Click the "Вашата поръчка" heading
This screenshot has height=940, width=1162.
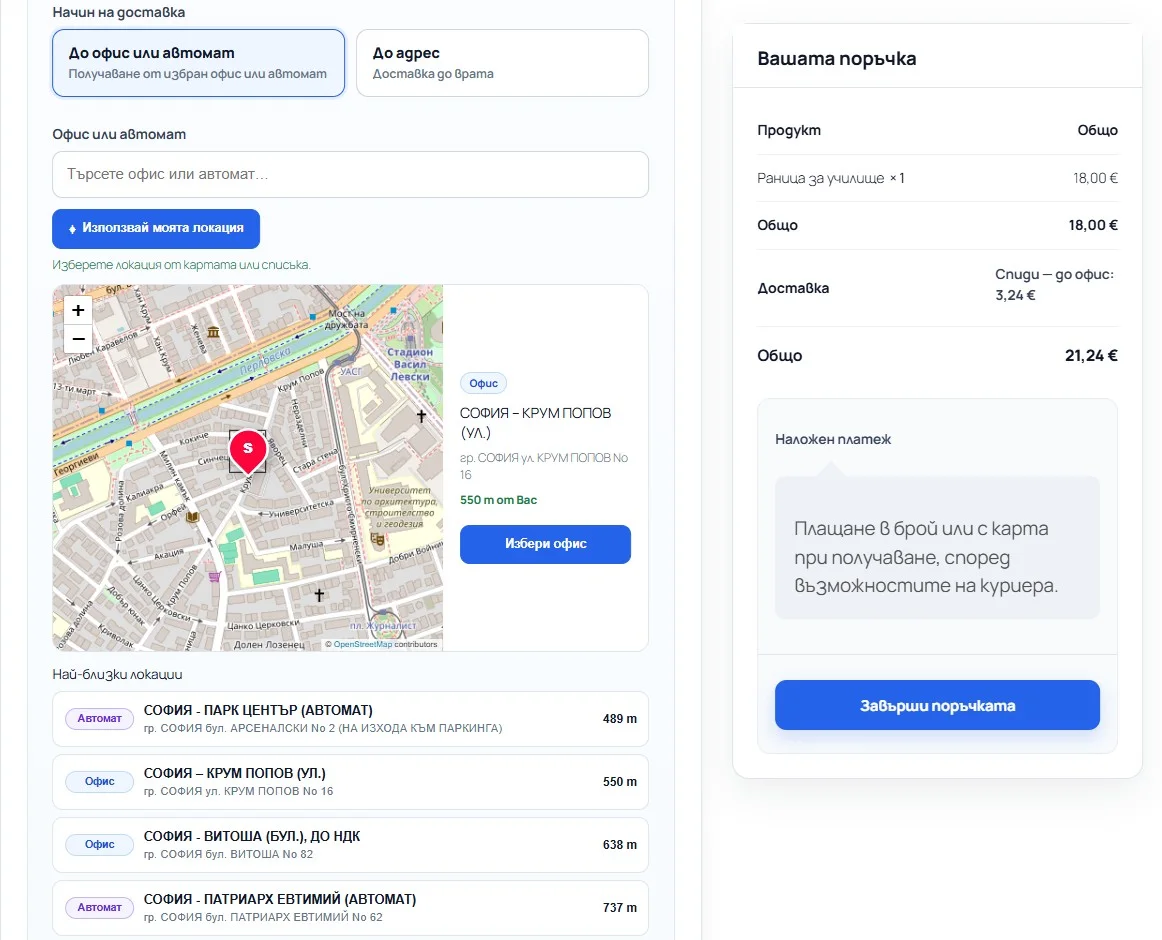point(837,59)
